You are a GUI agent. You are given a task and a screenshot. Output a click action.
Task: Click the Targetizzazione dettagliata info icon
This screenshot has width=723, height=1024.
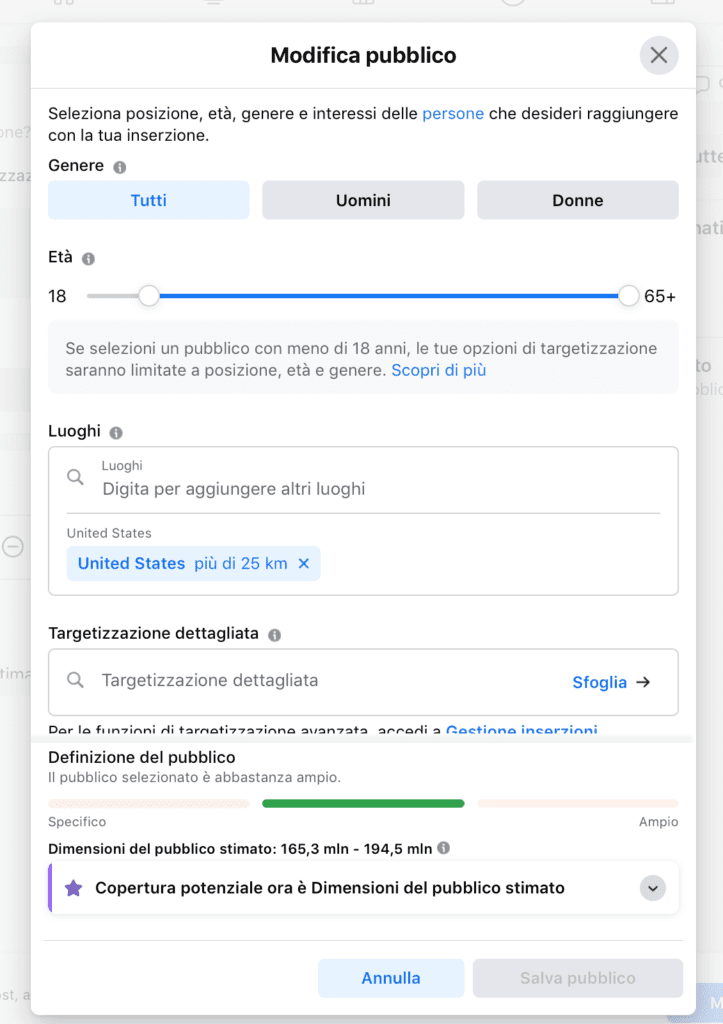[x=274, y=635]
